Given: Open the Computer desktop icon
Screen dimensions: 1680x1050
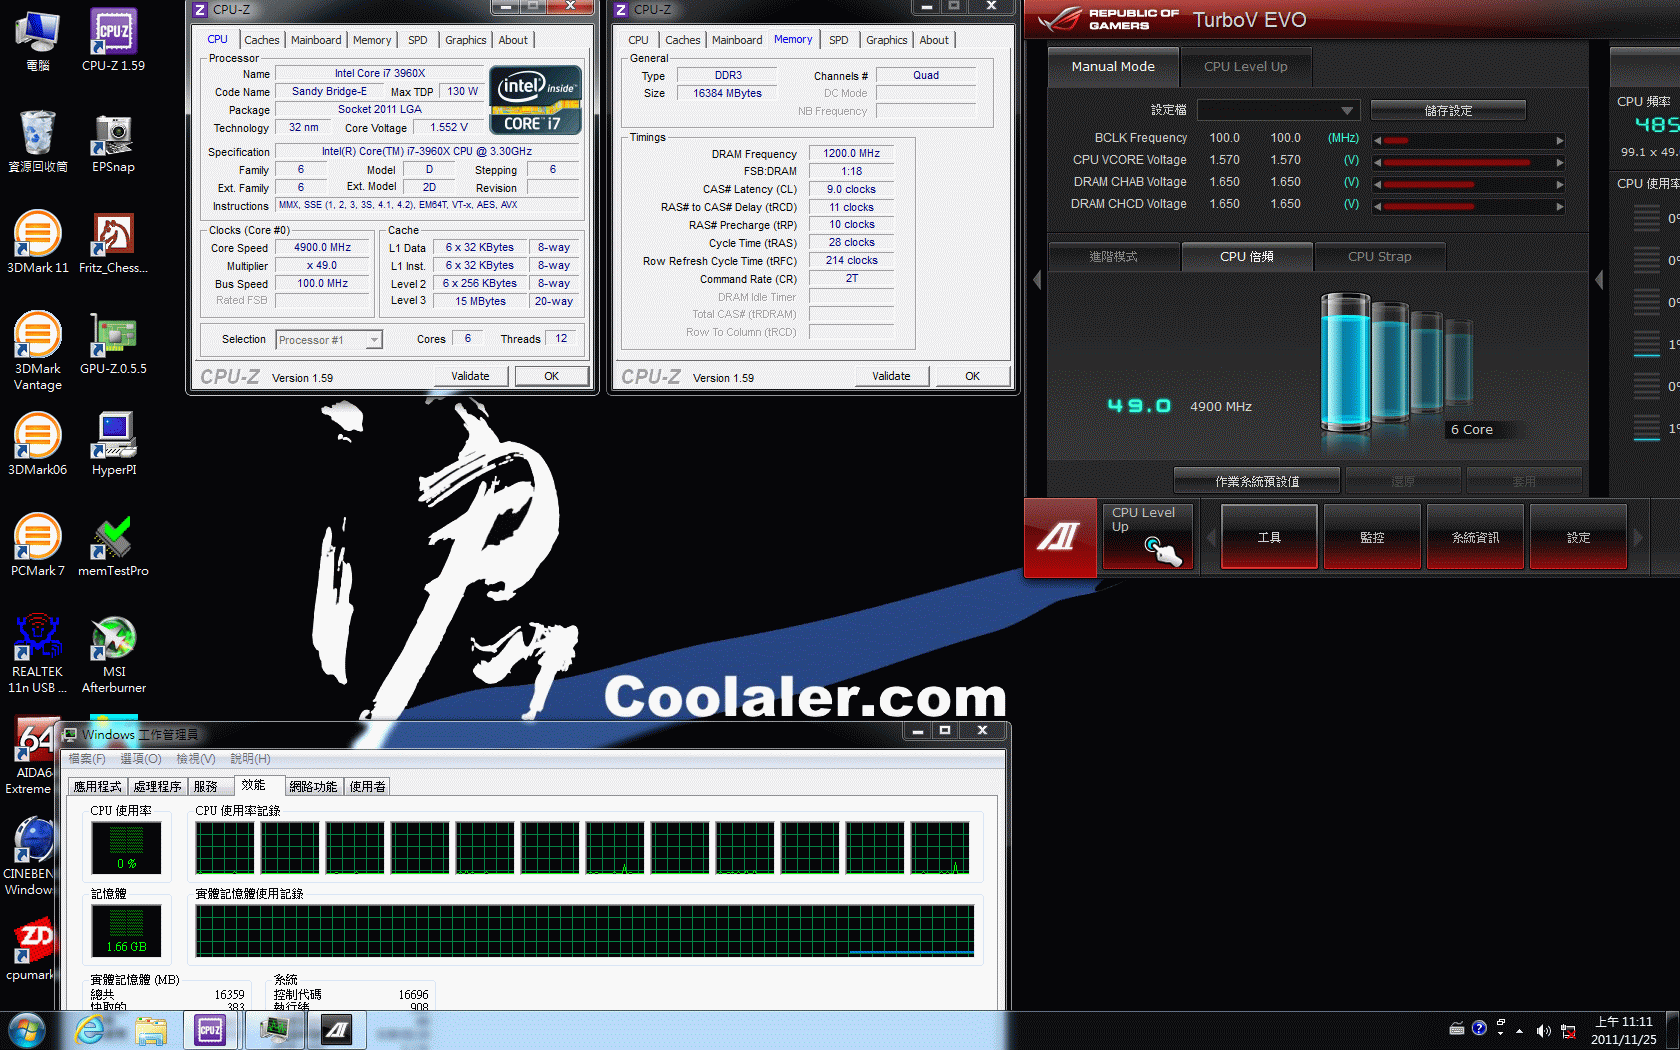Looking at the screenshot, I should tap(38, 40).
